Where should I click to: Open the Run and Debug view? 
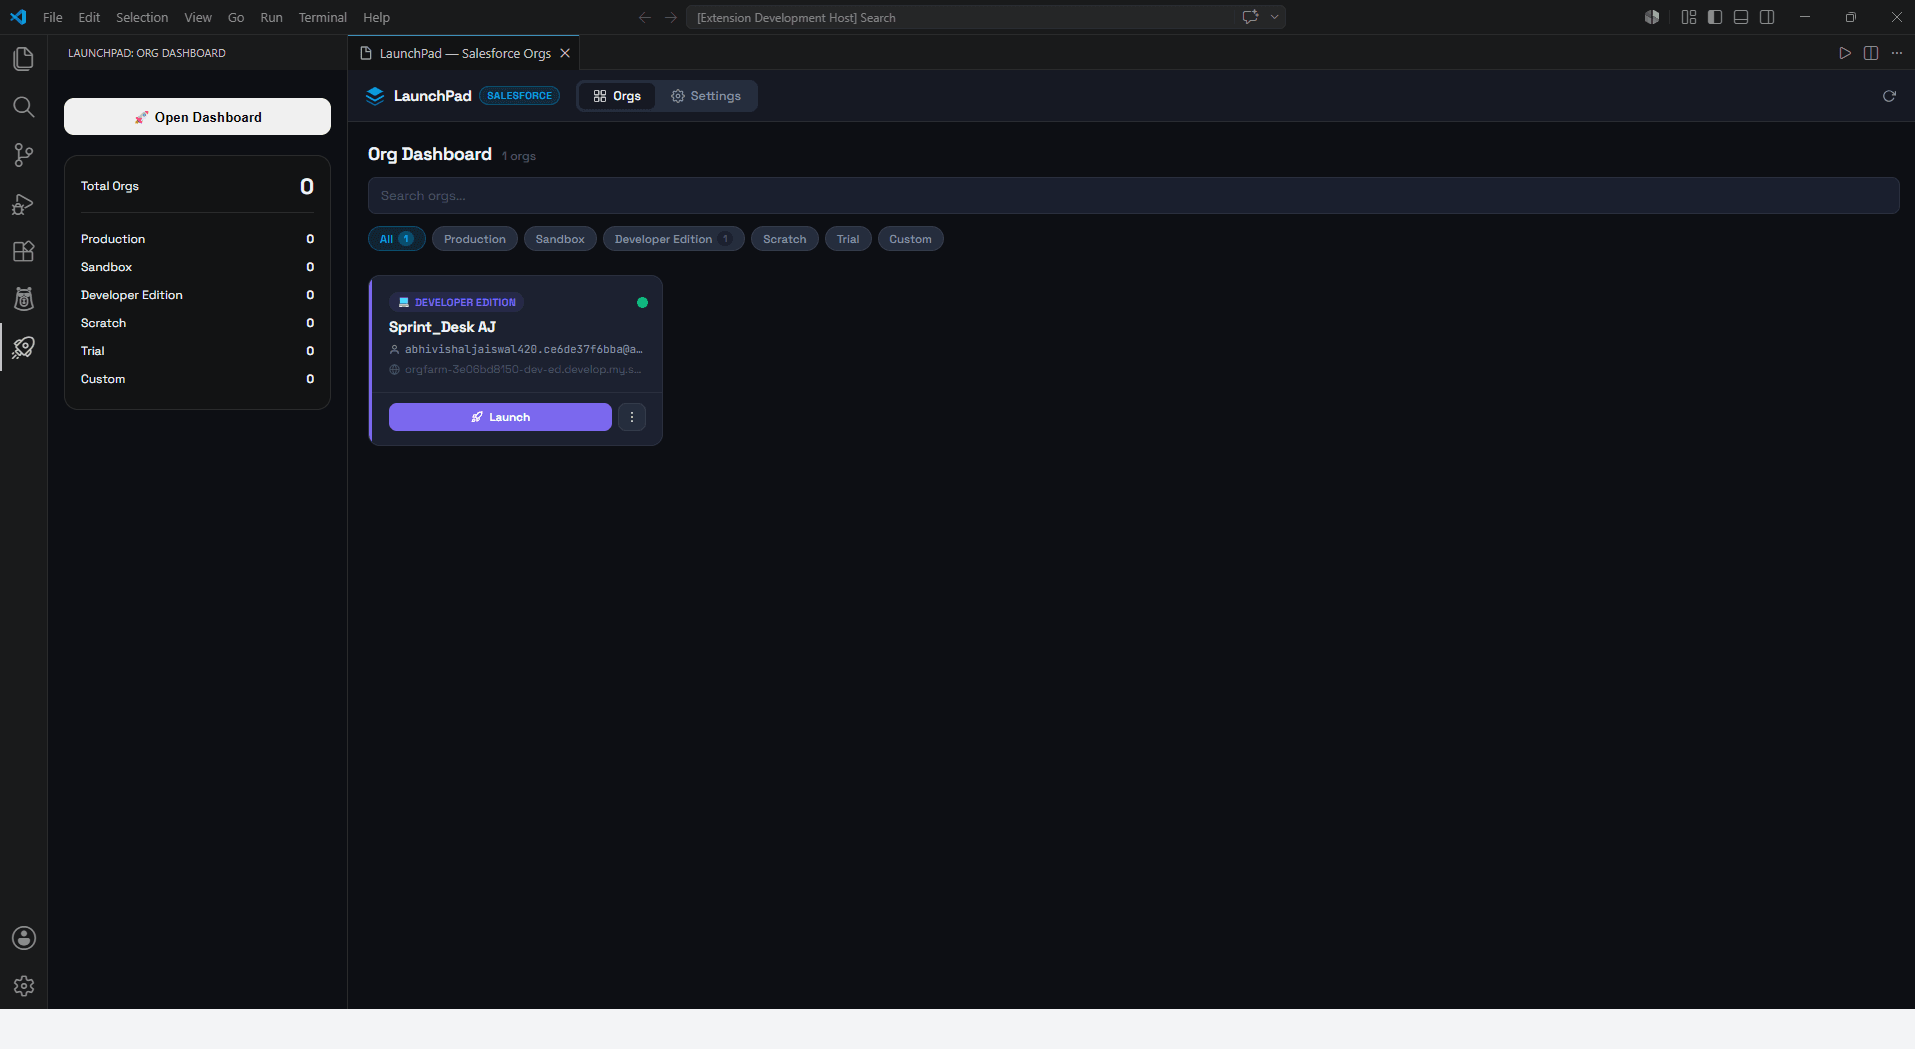pos(23,204)
